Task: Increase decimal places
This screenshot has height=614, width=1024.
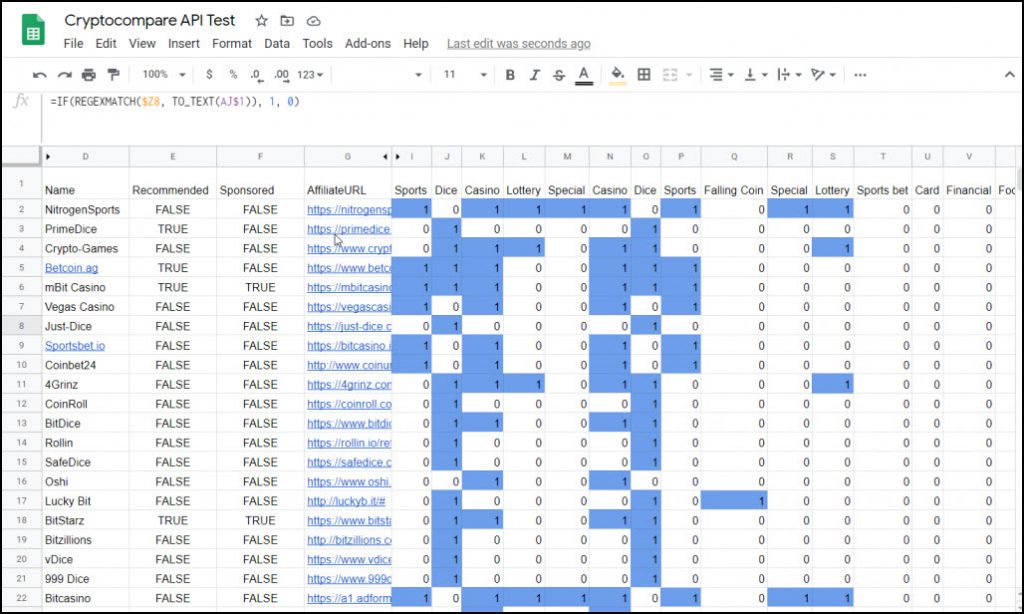Action: (x=281, y=75)
